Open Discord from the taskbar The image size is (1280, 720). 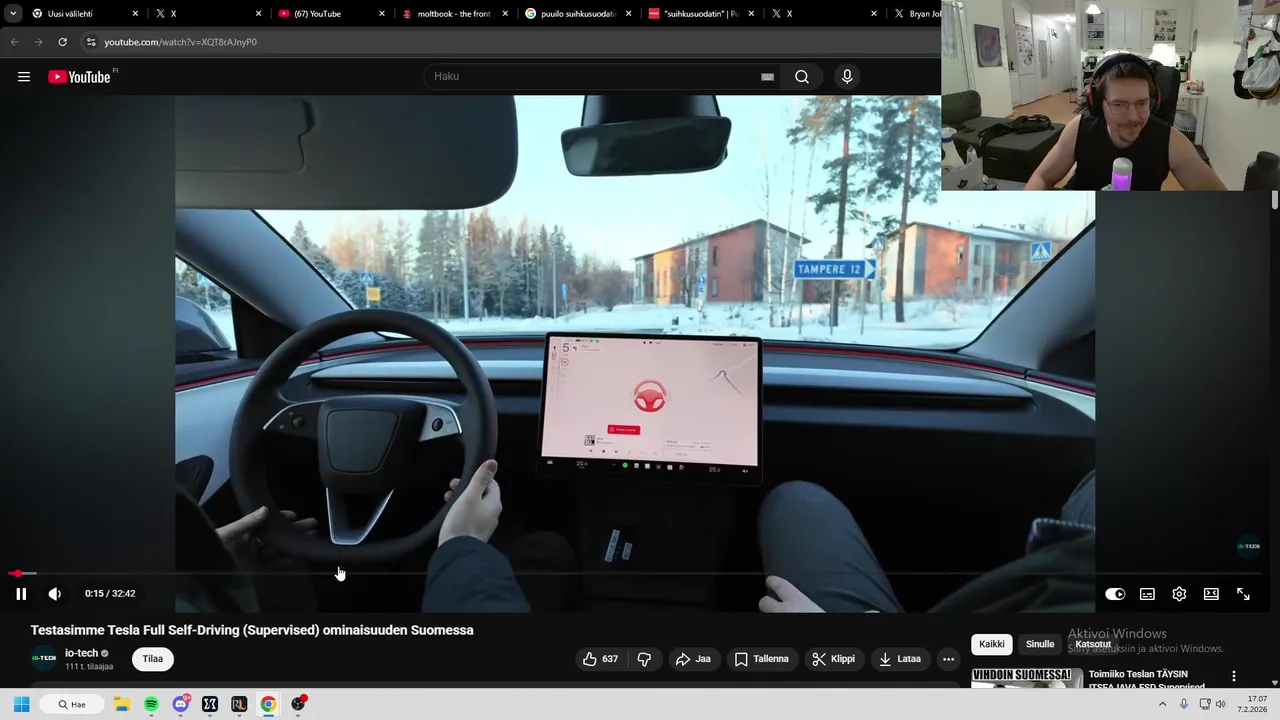tap(180, 704)
